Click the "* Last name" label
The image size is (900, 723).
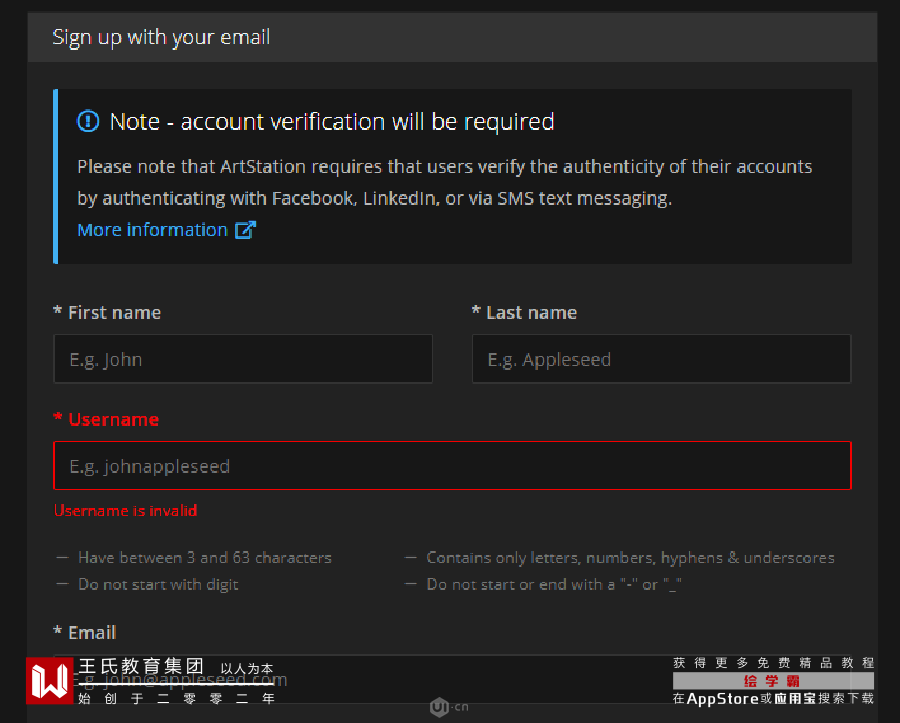coord(524,313)
